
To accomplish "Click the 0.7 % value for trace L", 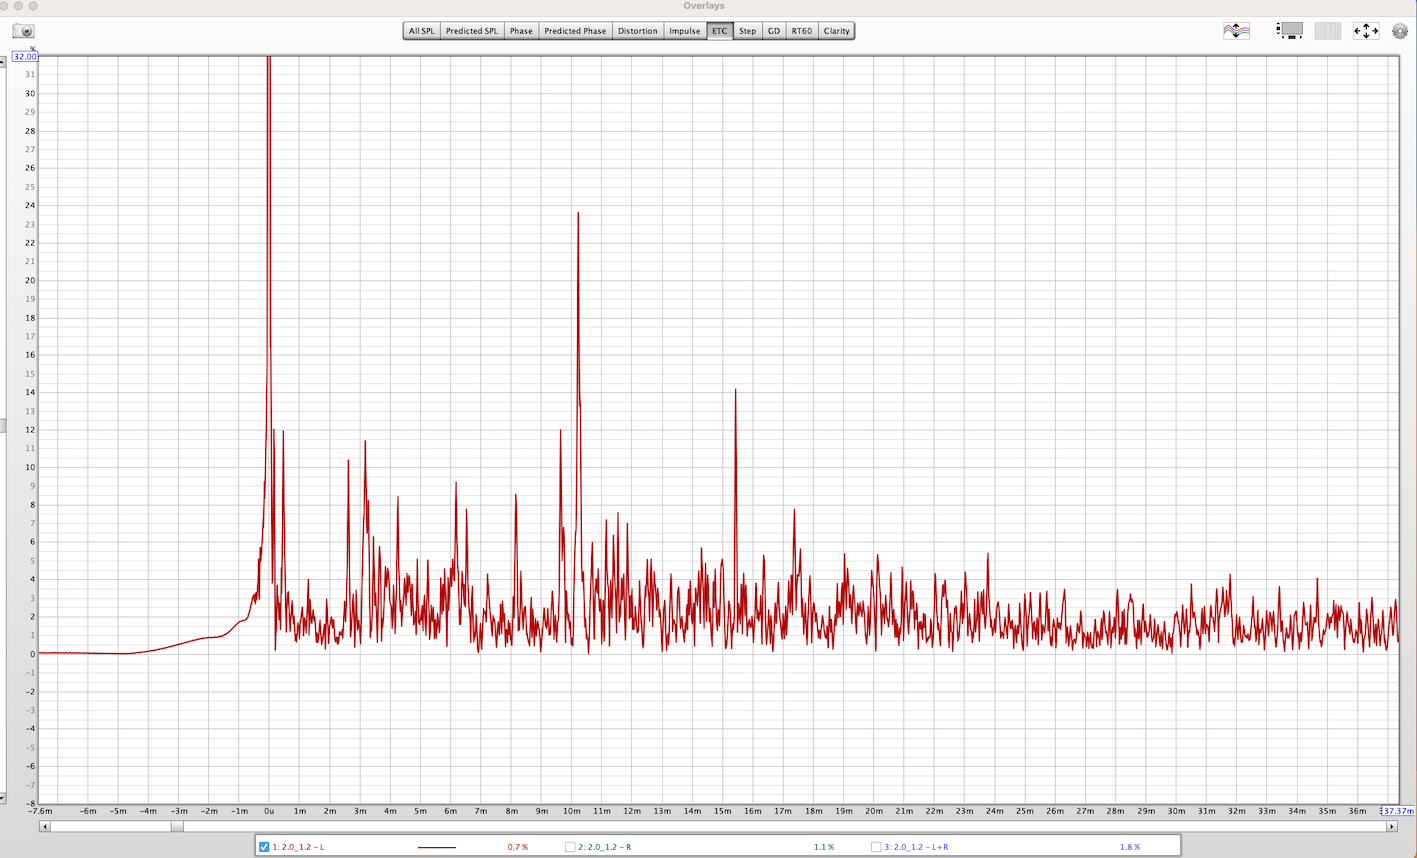I will click(517, 847).
